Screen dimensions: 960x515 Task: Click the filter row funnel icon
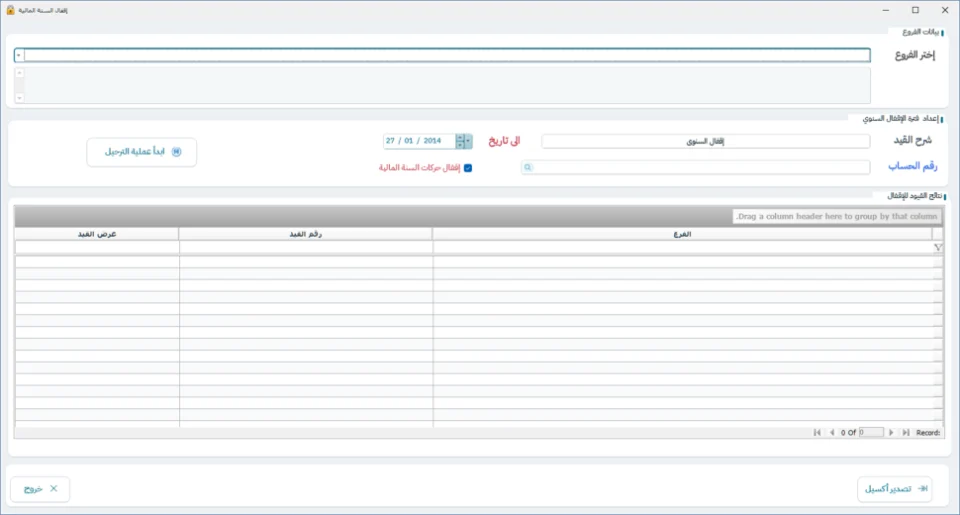pyautogui.click(x=937, y=247)
